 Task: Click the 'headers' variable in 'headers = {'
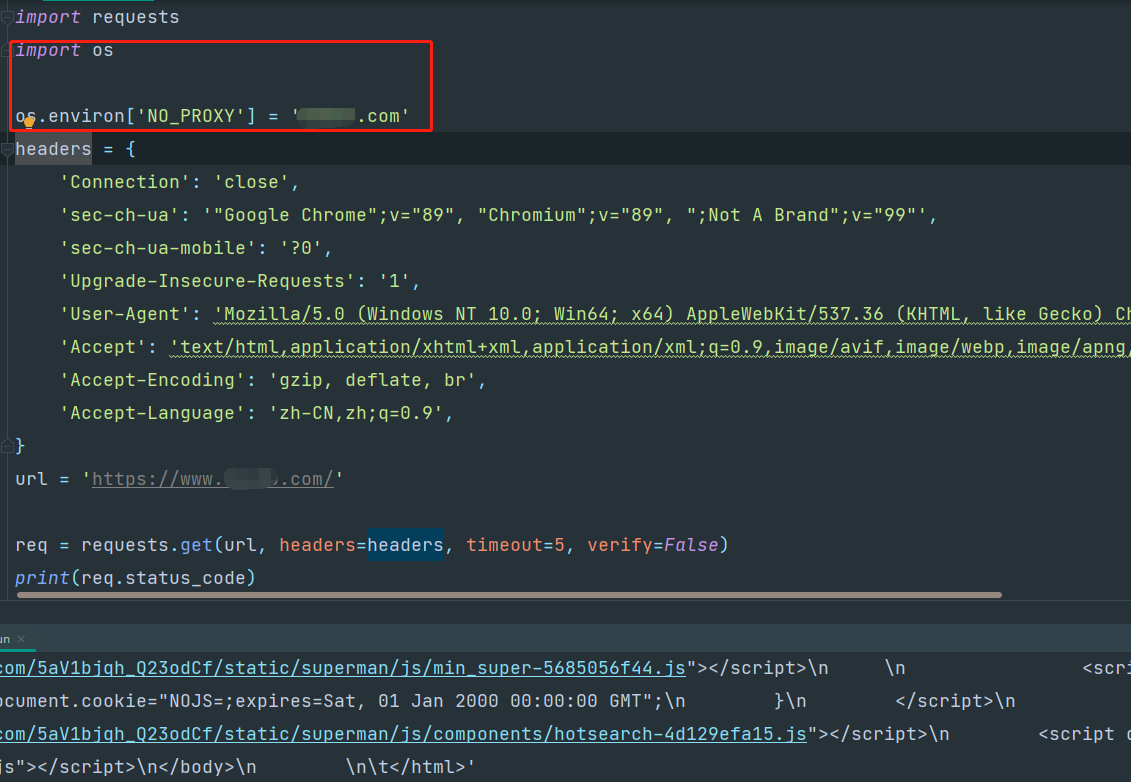(53, 149)
